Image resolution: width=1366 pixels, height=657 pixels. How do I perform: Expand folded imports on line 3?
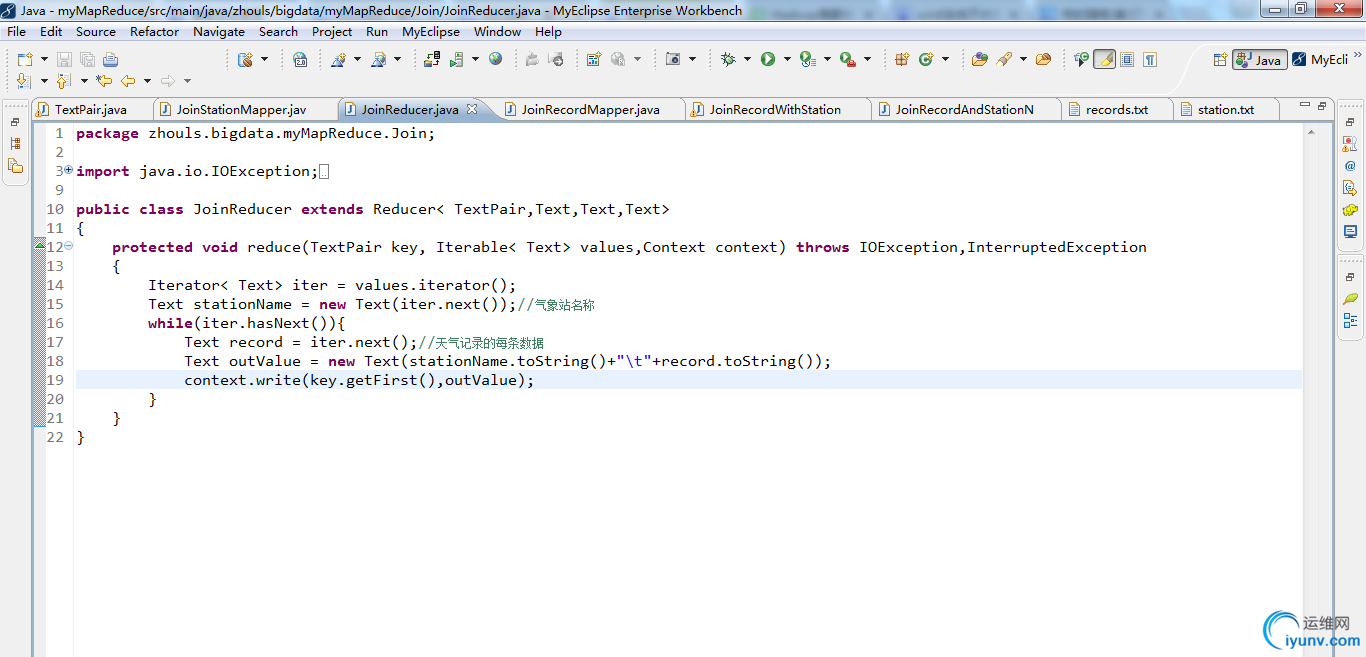tap(68, 171)
